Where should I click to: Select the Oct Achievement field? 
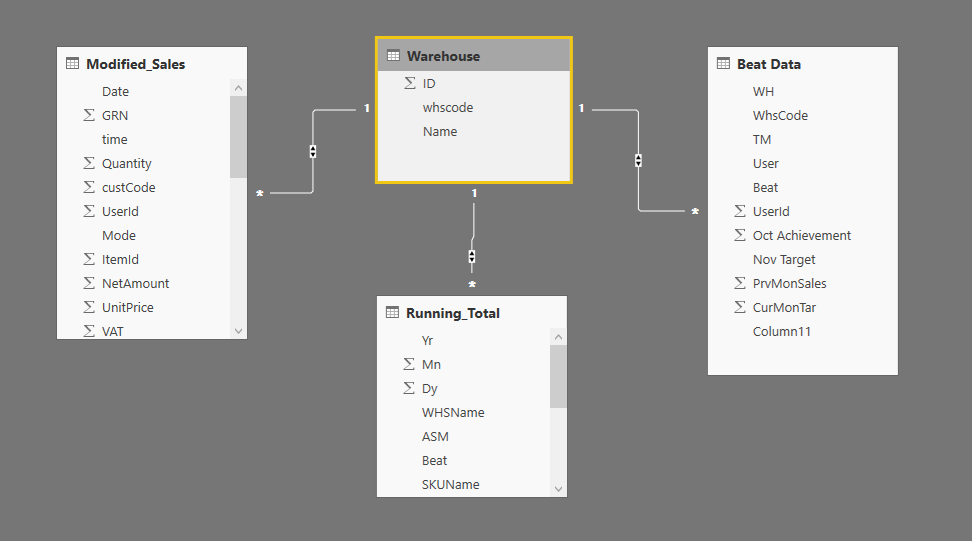click(x=803, y=235)
